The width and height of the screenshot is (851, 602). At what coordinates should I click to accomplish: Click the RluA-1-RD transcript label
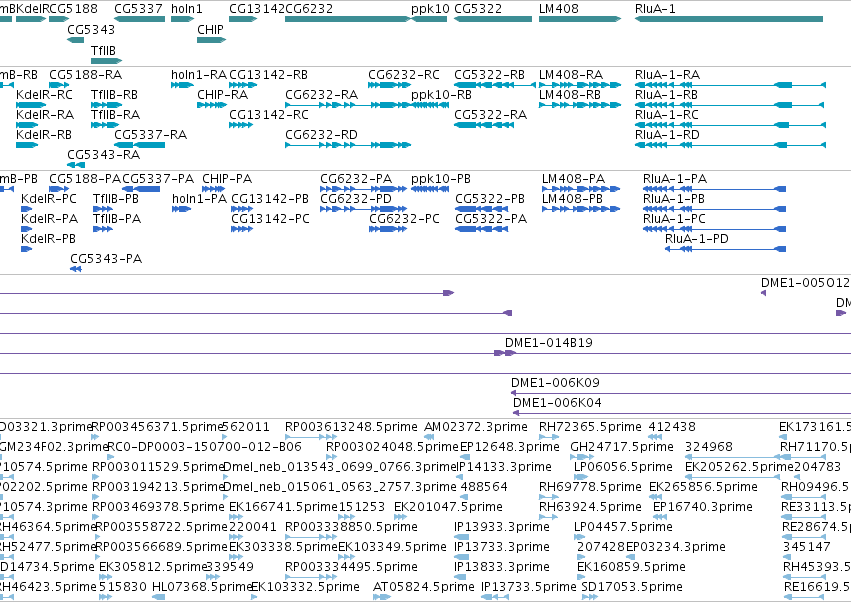[667, 135]
